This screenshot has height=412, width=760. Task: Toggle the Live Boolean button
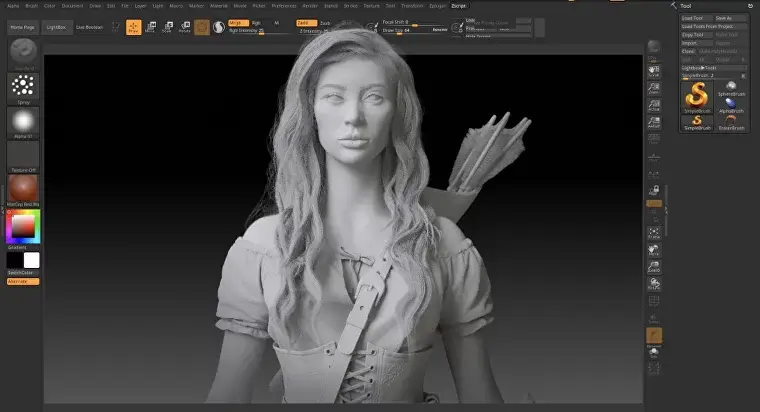(89, 27)
